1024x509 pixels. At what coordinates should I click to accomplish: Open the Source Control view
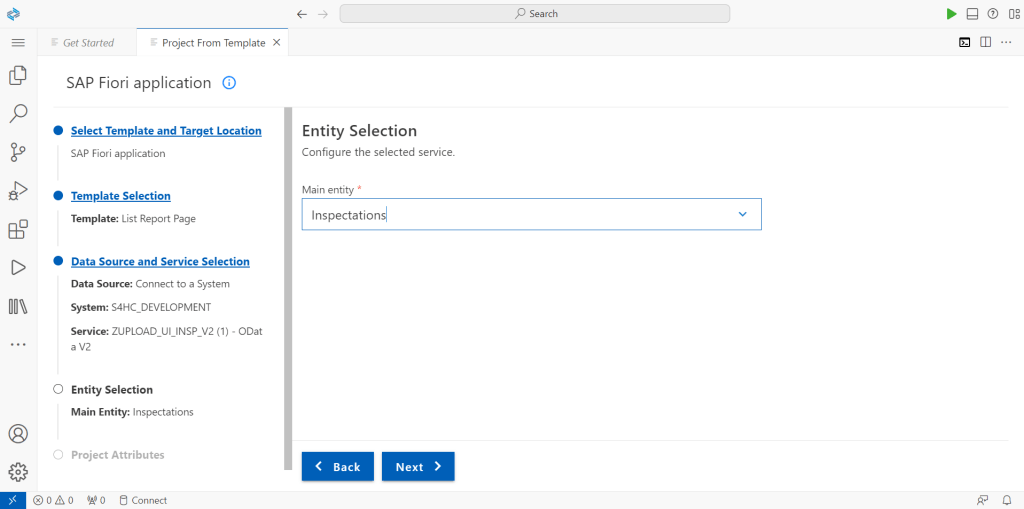pos(17,152)
